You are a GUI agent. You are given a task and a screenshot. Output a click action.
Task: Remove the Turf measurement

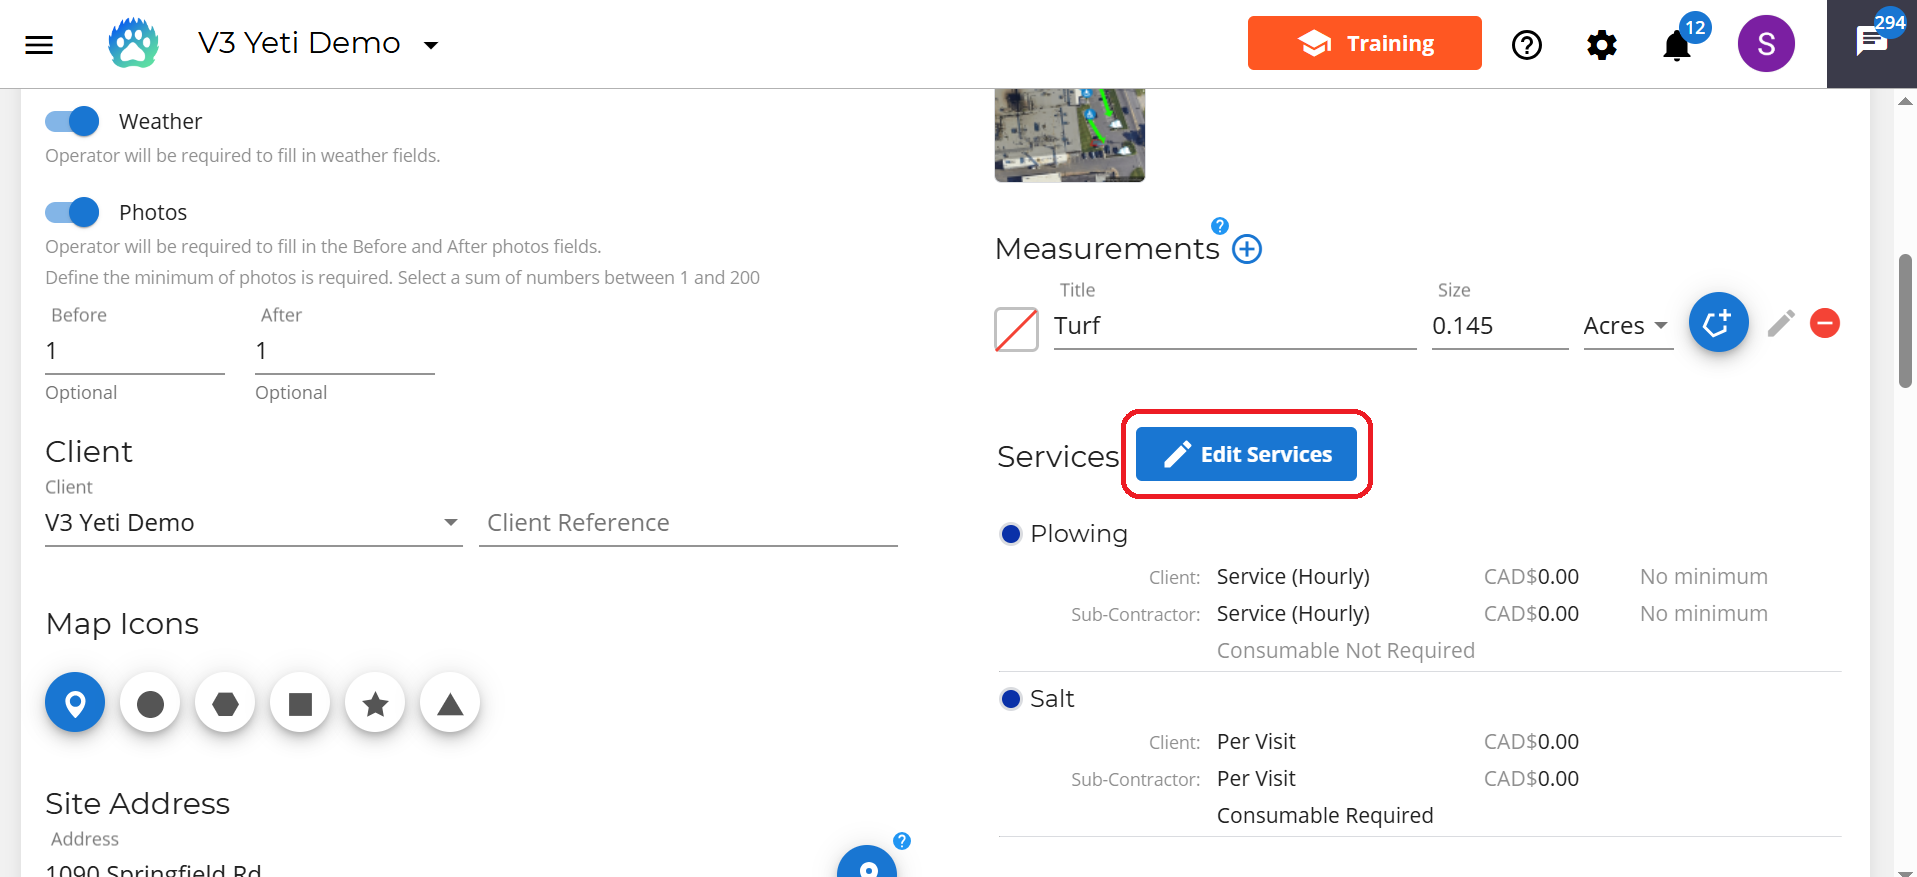1825,323
